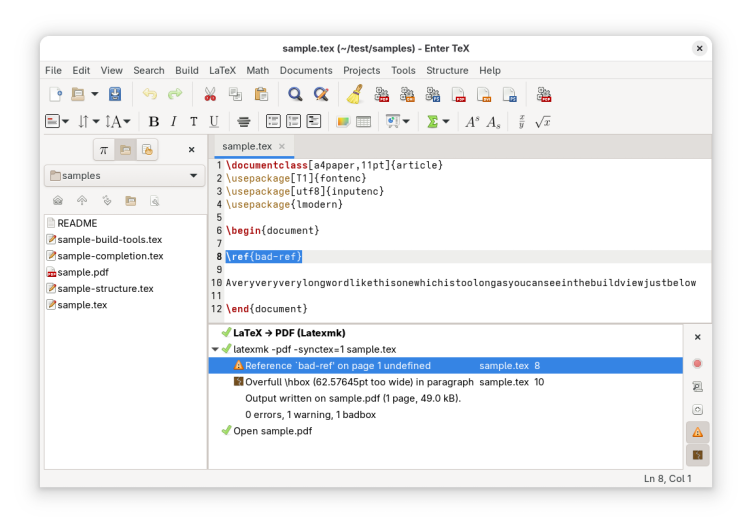Click the center alignment icon
This screenshot has width=752, height=531.
point(244,121)
